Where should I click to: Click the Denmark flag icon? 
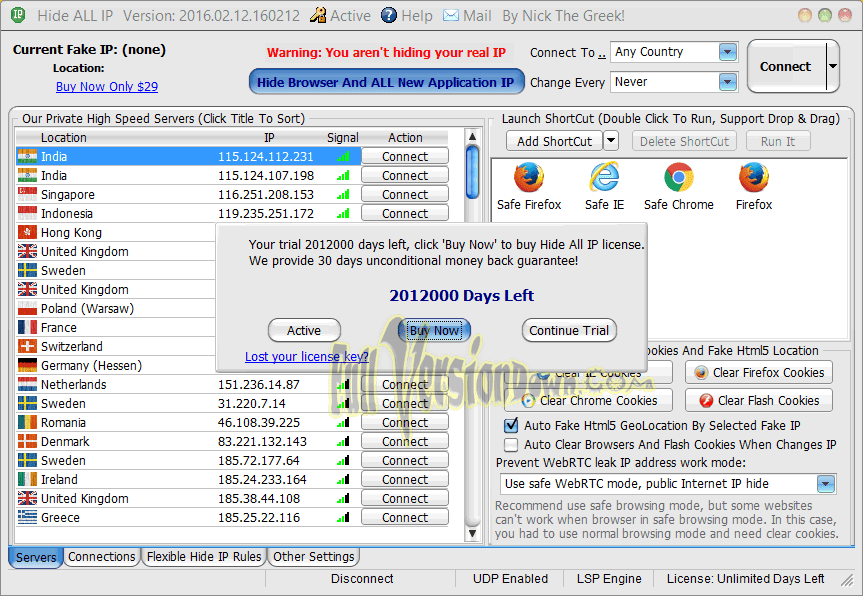click(27, 441)
